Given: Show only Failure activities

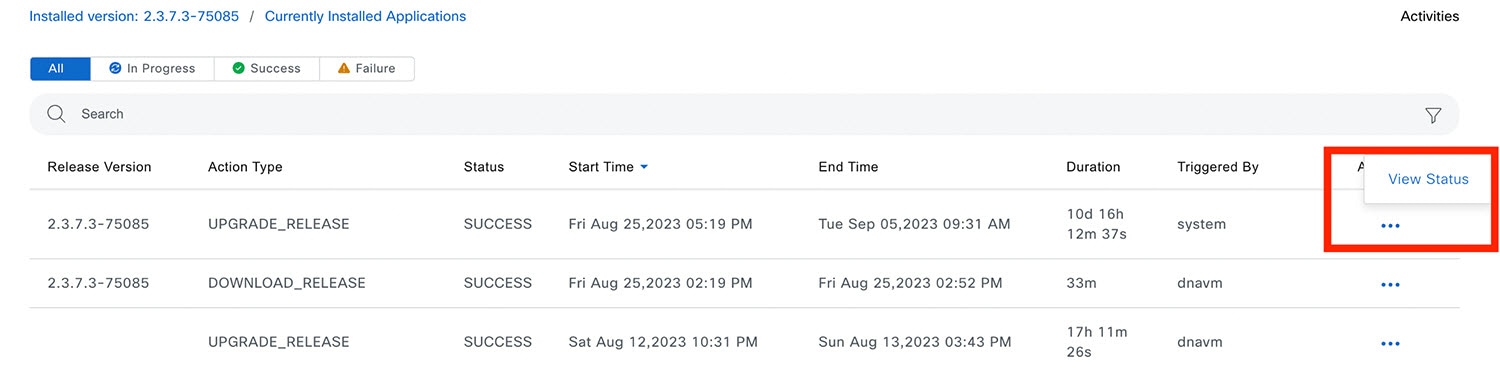Looking at the screenshot, I should point(367,68).
